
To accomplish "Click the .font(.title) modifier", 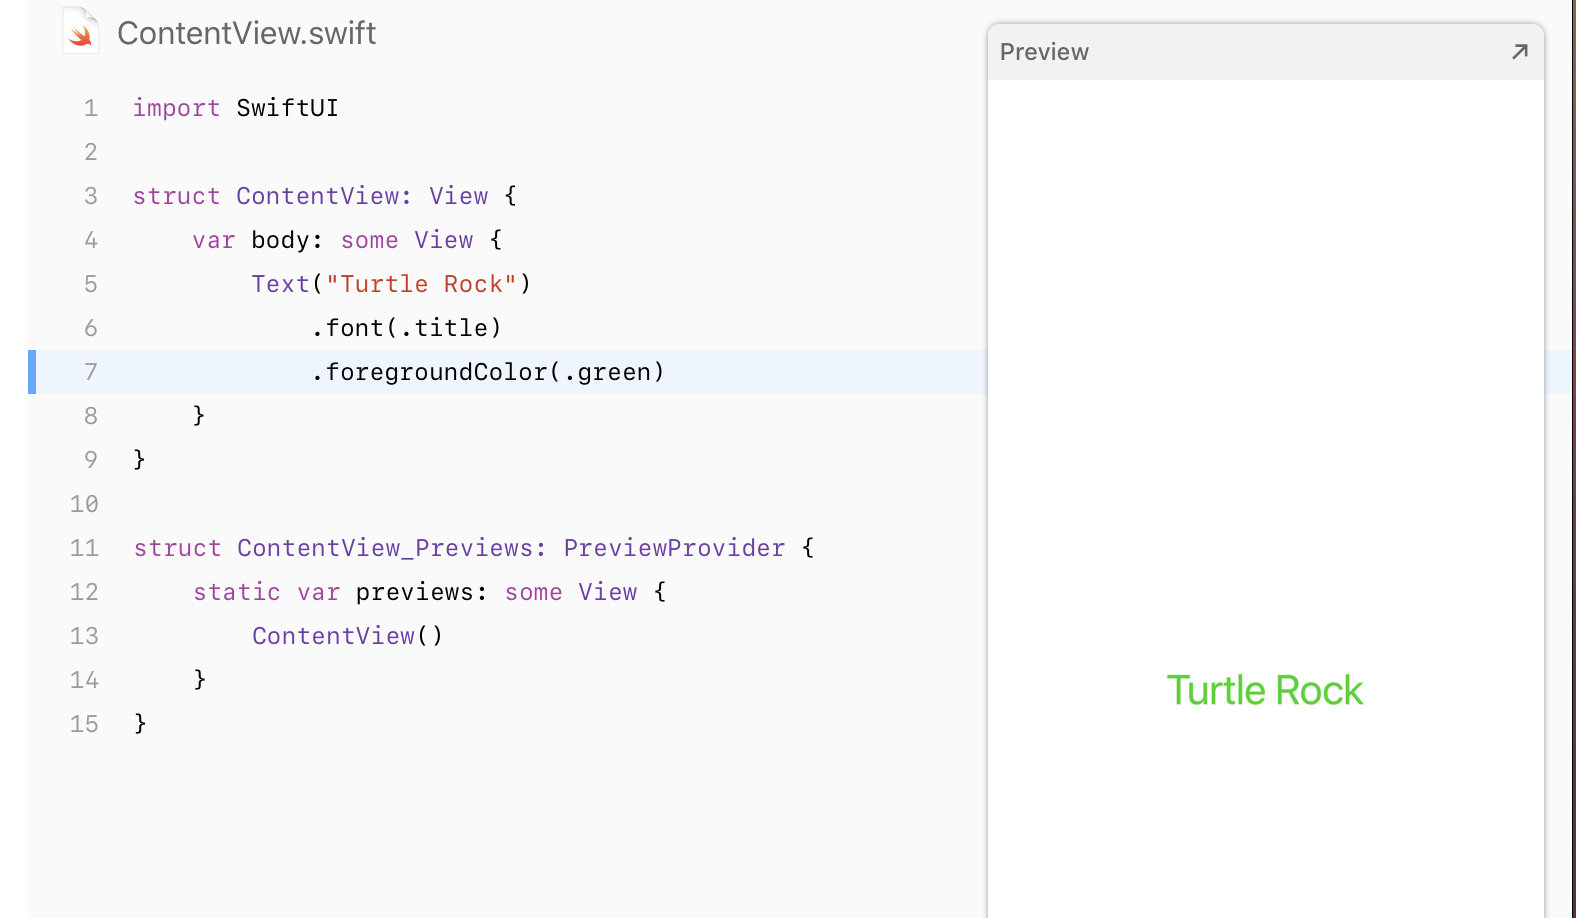I will click(x=406, y=328).
